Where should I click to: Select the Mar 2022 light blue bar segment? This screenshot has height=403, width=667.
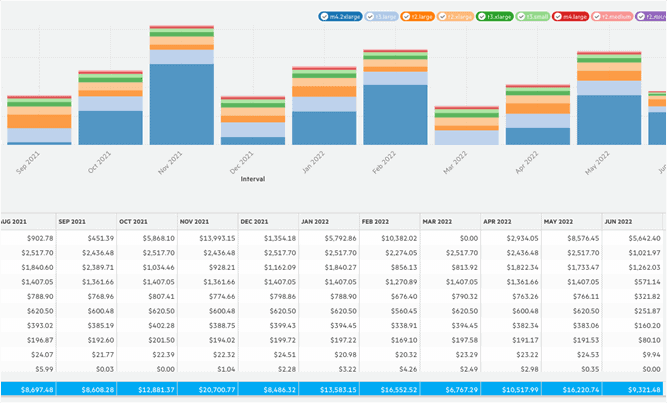(x=467, y=137)
